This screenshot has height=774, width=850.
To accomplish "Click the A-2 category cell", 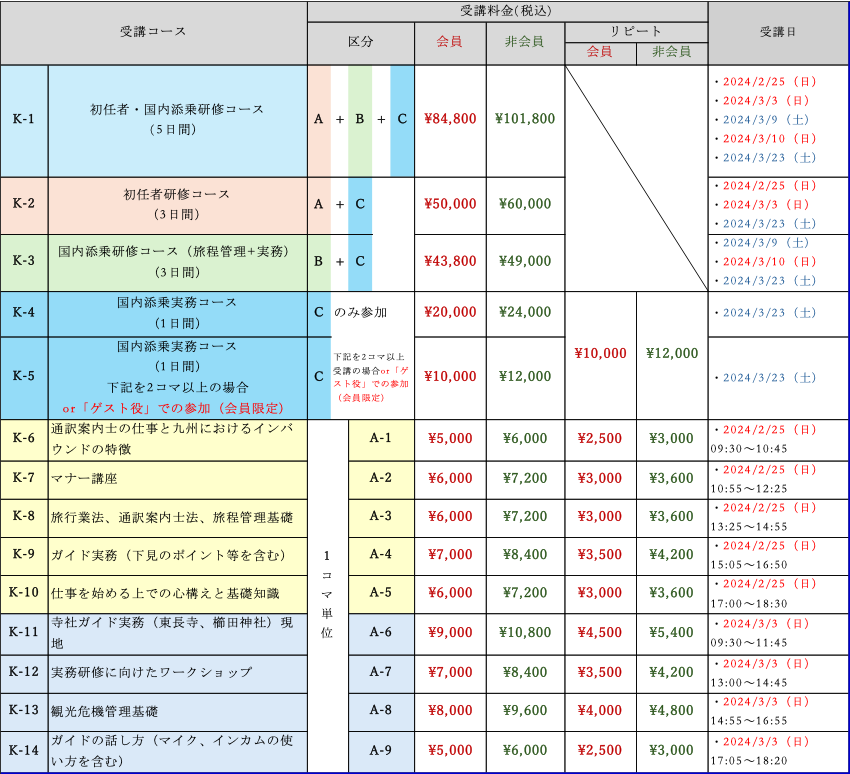I will (381, 480).
